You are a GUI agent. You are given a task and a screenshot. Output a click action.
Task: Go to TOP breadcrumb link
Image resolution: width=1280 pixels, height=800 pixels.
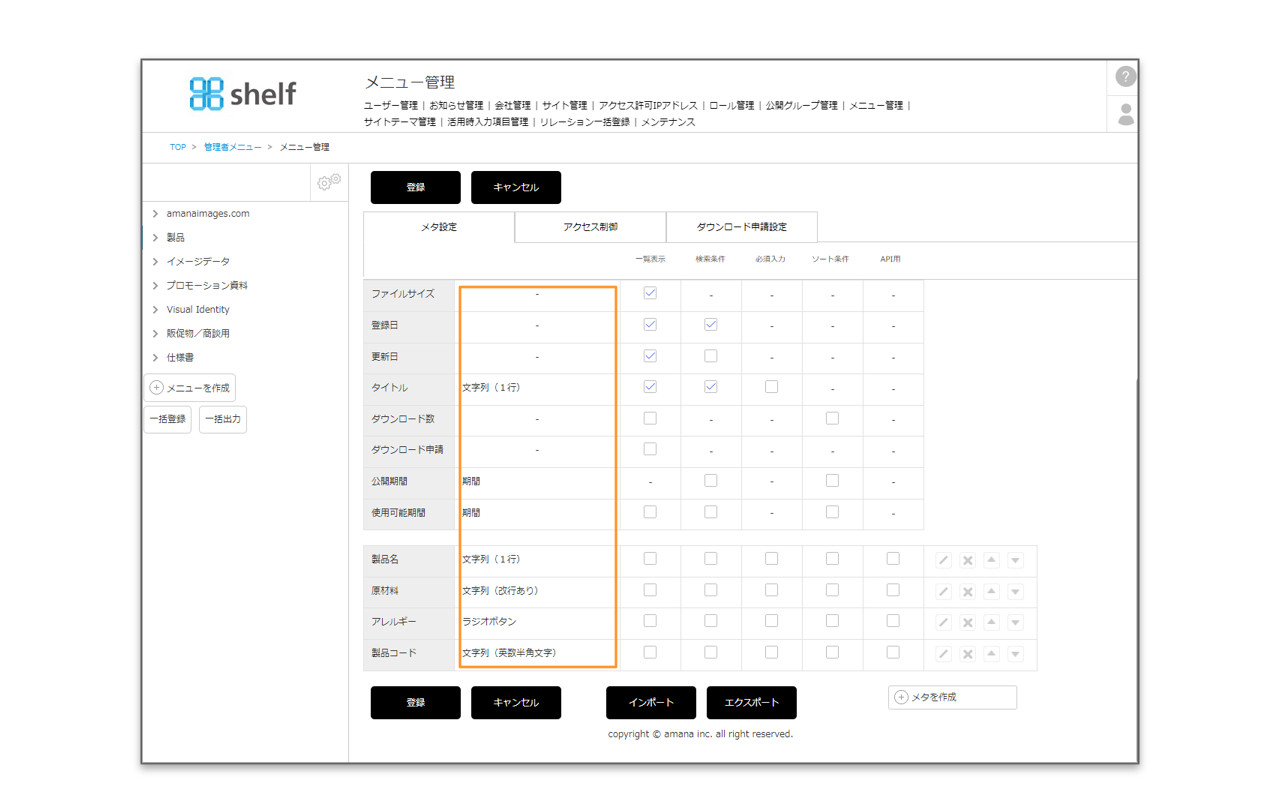pos(178,147)
